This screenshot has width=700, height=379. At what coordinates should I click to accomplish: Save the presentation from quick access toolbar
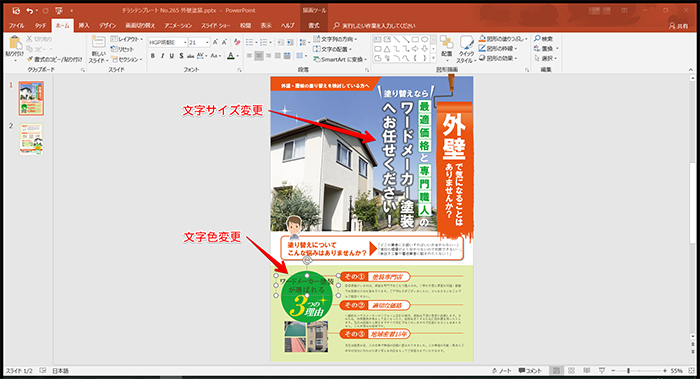16,10
